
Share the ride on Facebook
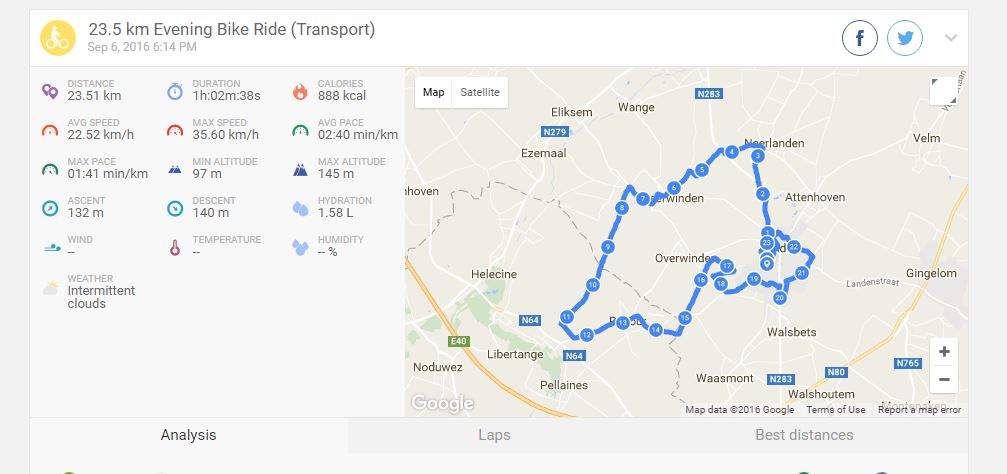[860, 39]
